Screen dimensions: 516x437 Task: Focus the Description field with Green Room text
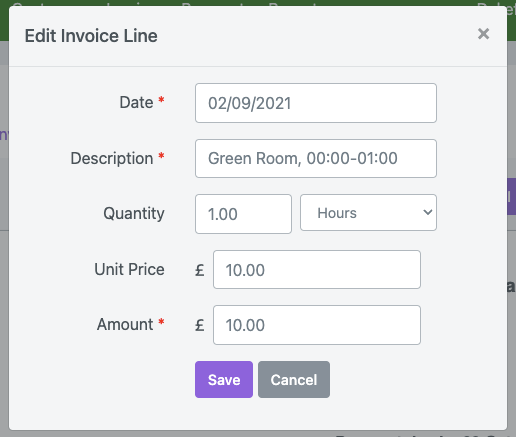click(316, 158)
